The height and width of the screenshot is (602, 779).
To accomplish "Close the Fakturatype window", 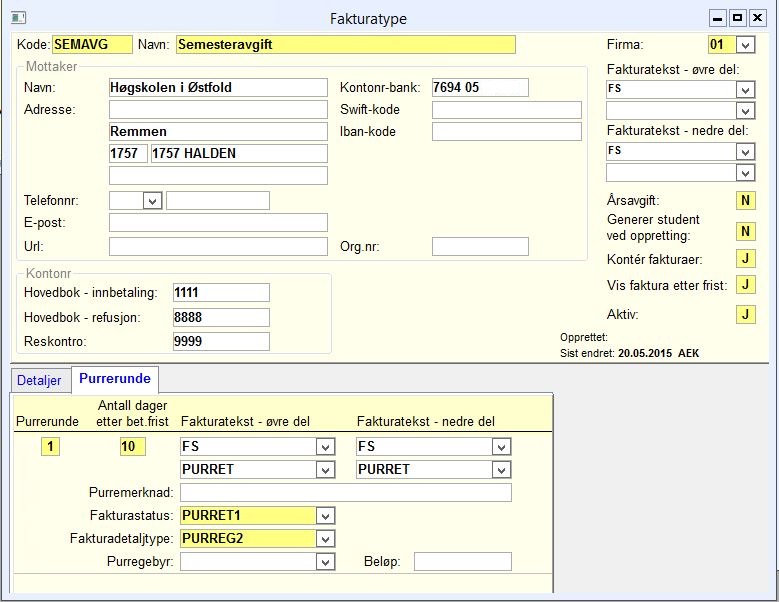I will (757, 19).
